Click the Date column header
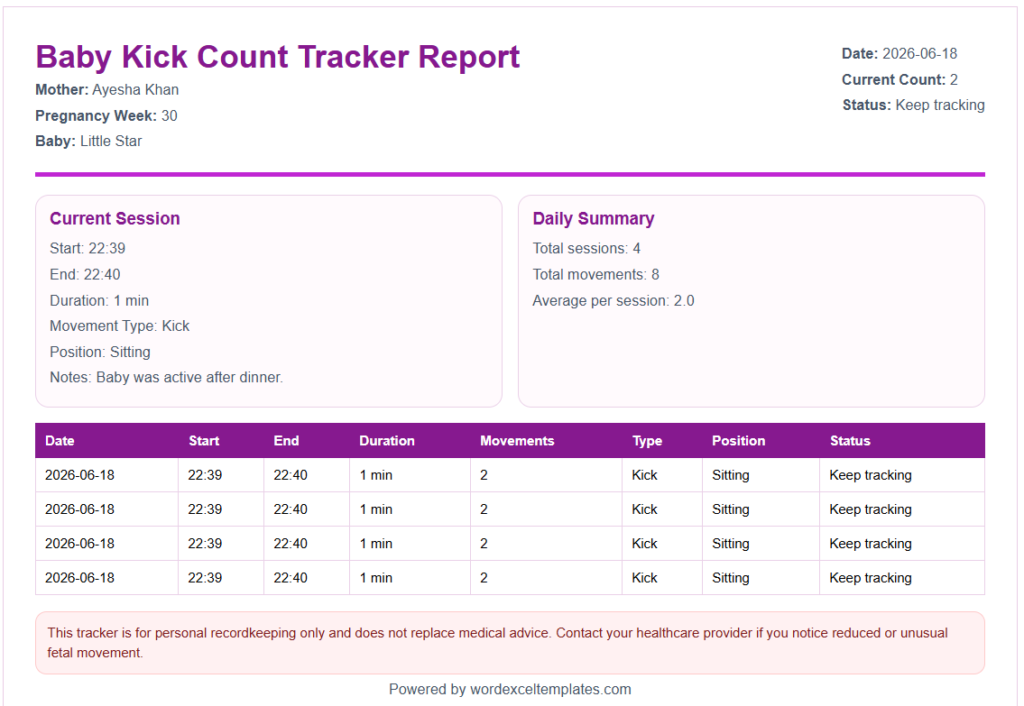1024x706 pixels. pos(59,441)
